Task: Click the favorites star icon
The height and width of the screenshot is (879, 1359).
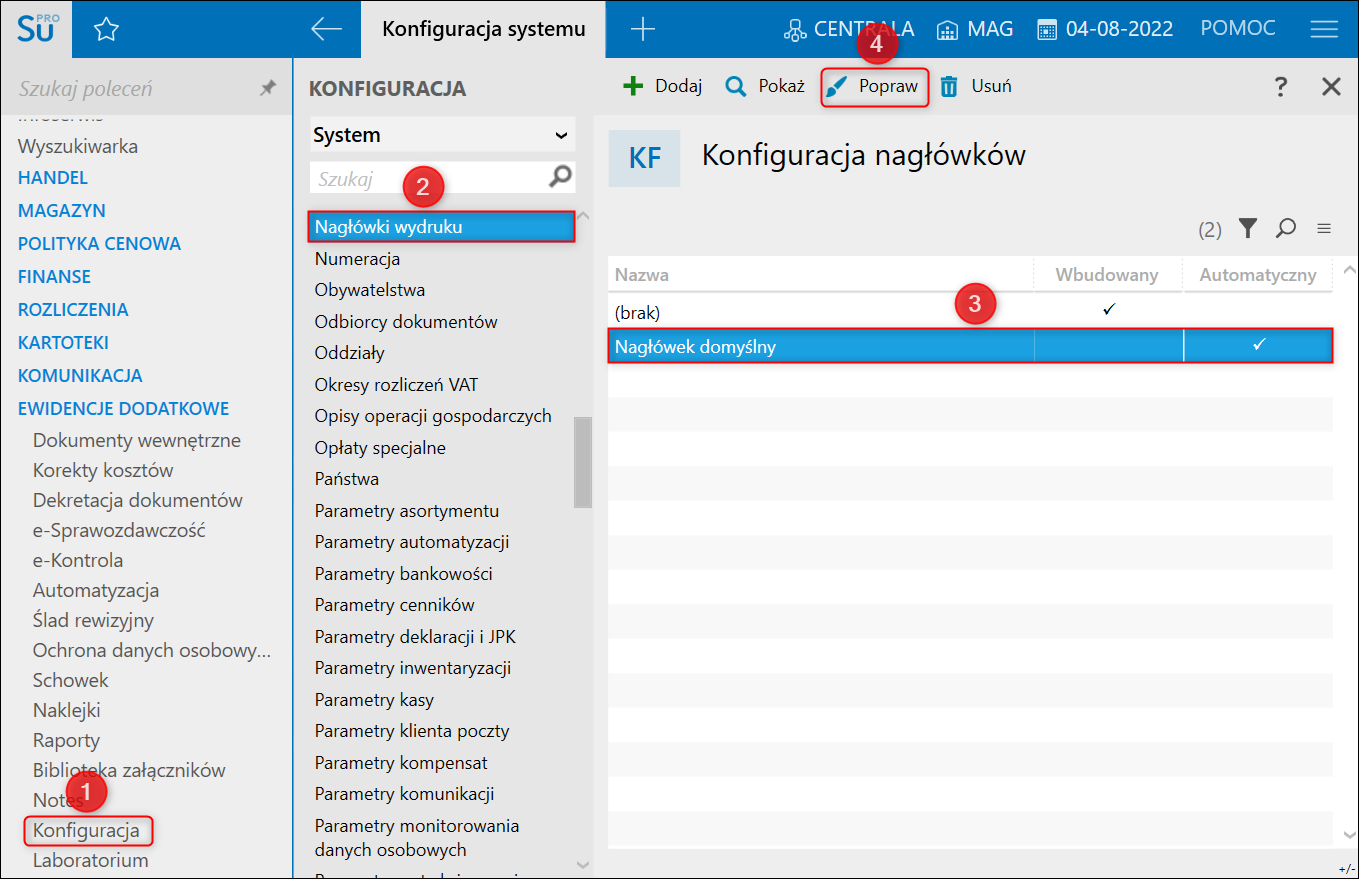Action: 106,30
